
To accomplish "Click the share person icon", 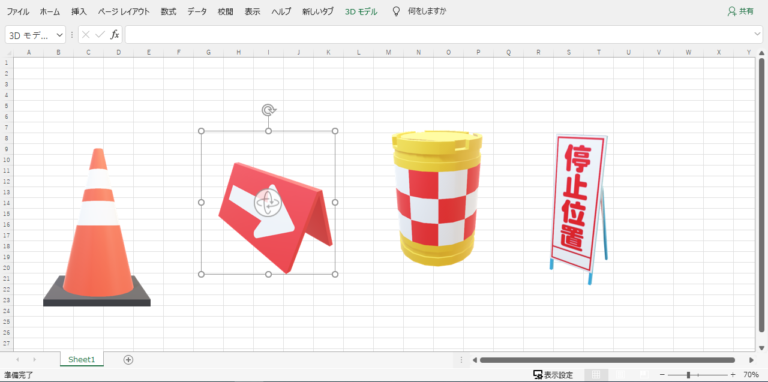I will tap(732, 12).
